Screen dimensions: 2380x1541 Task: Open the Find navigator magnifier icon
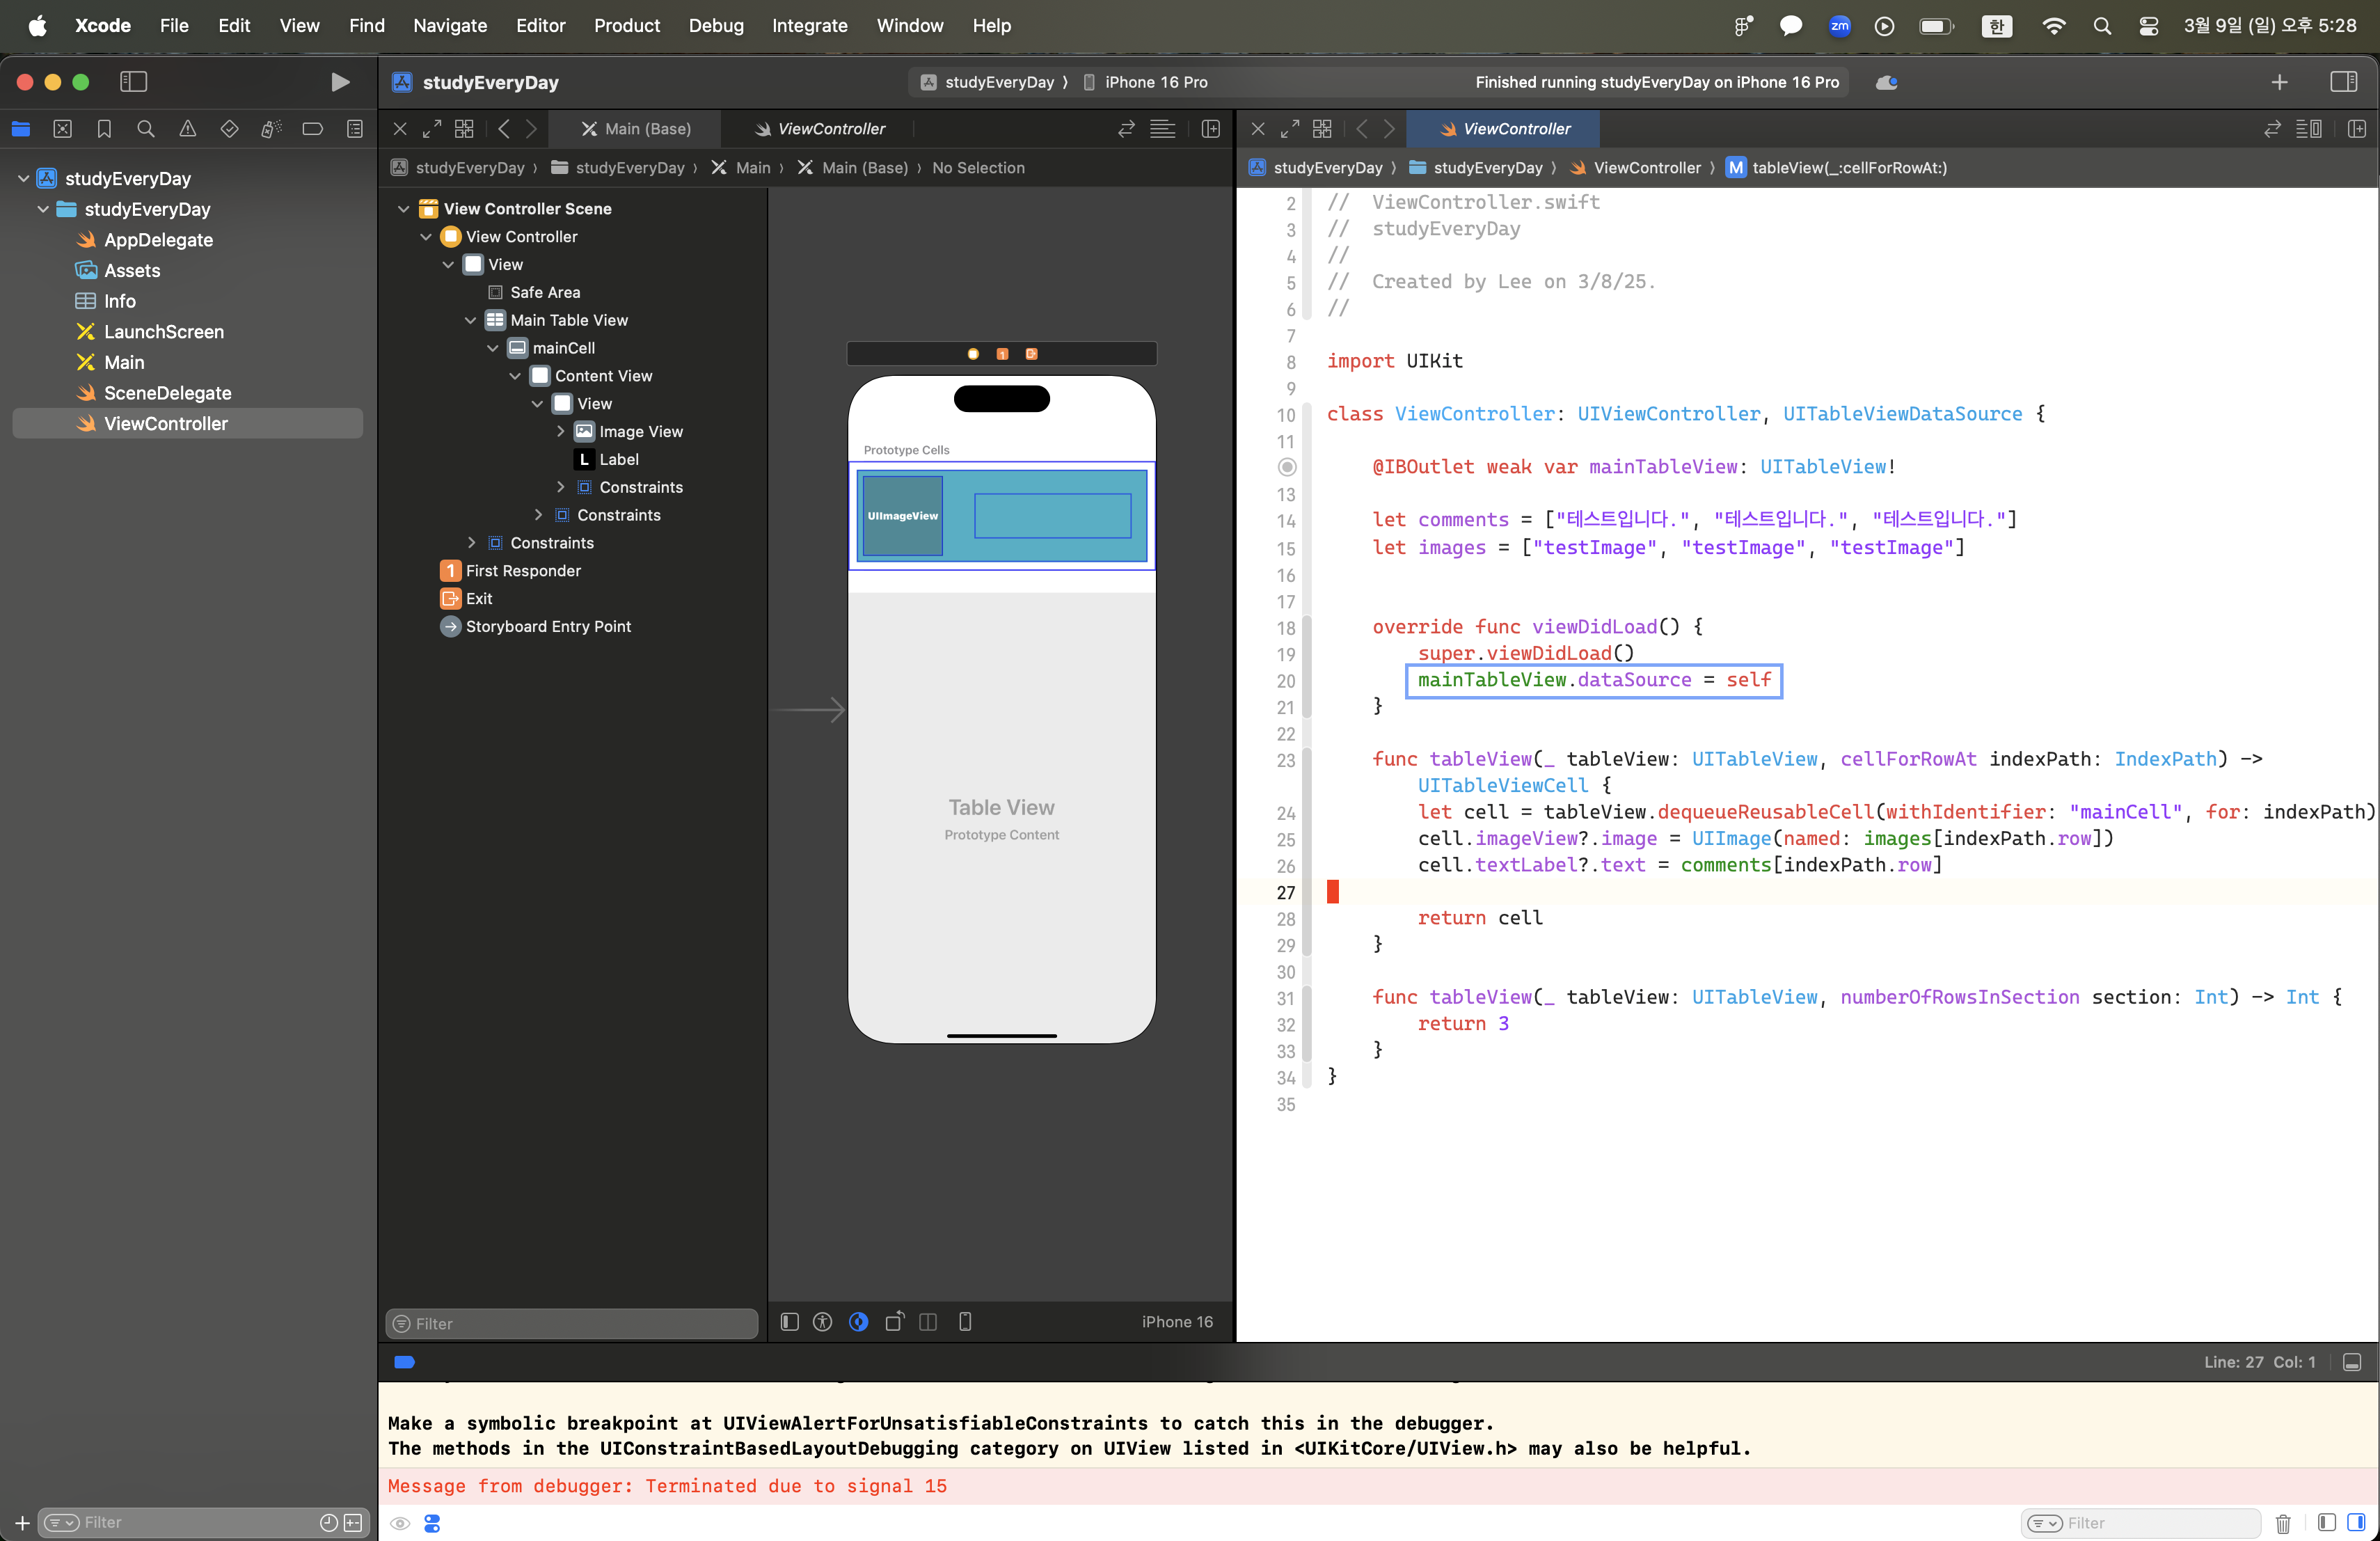[146, 129]
